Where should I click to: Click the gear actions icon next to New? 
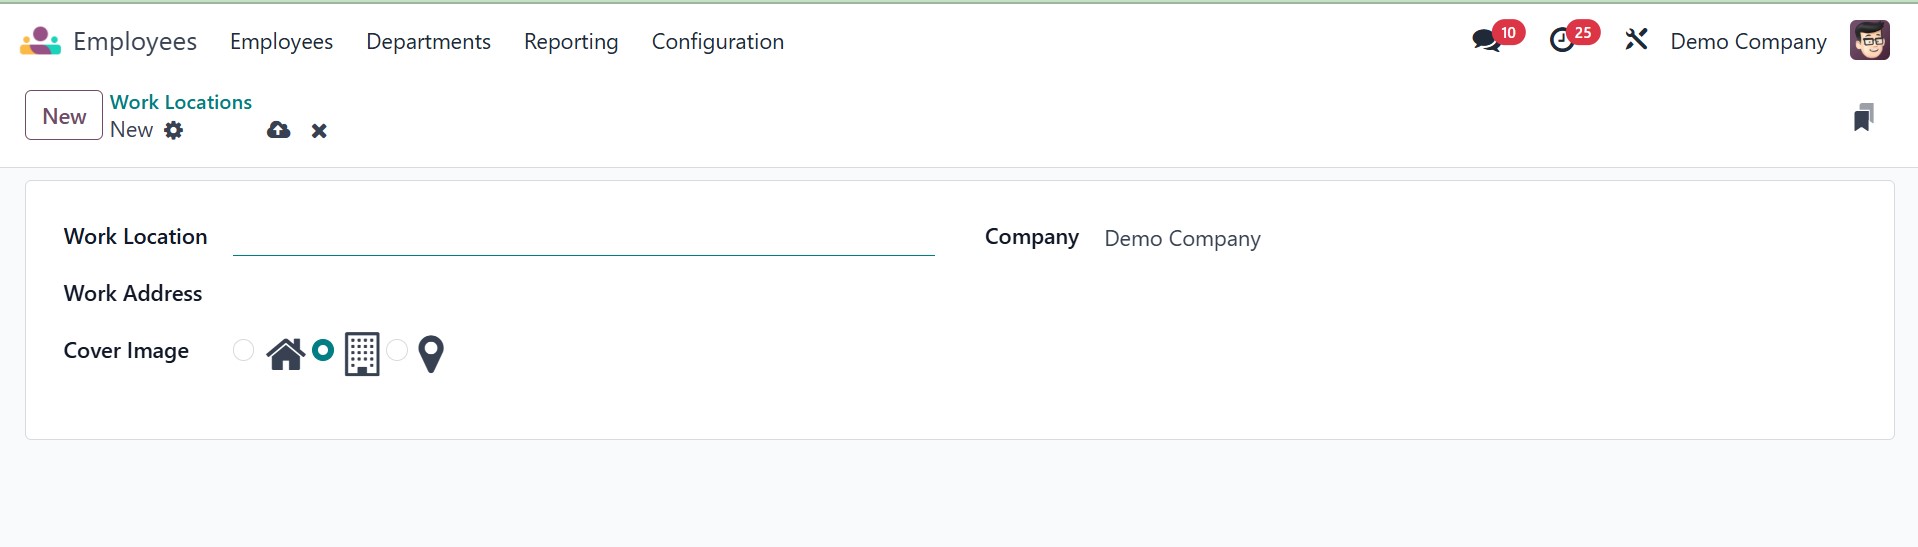174,130
